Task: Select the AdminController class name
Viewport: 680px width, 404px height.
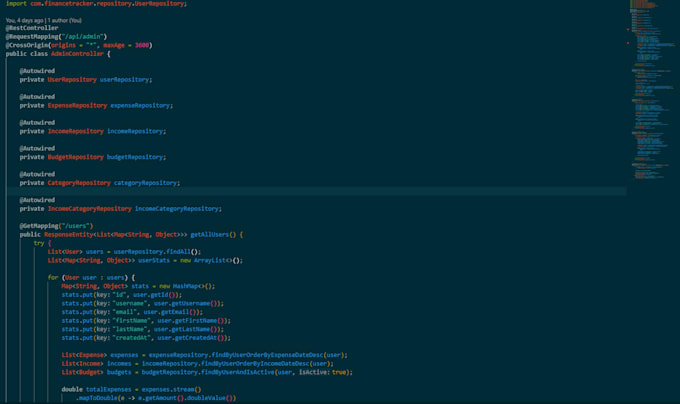Action: [x=77, y=54]
